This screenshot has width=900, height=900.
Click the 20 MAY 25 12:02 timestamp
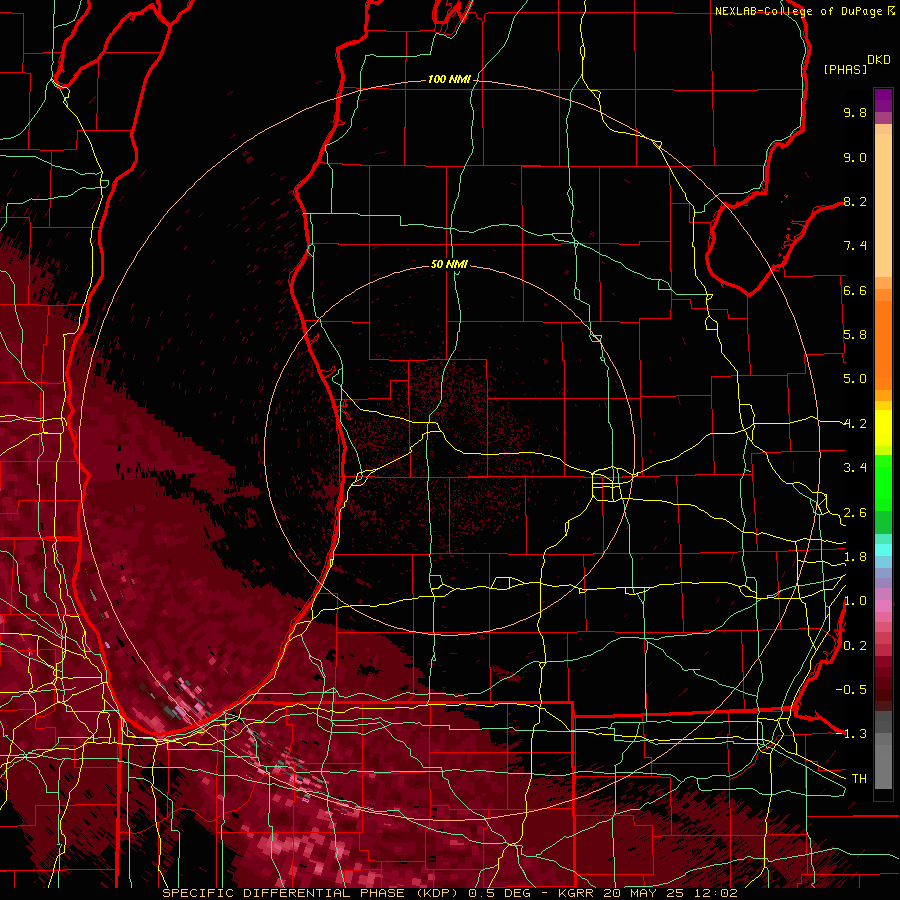670,893
